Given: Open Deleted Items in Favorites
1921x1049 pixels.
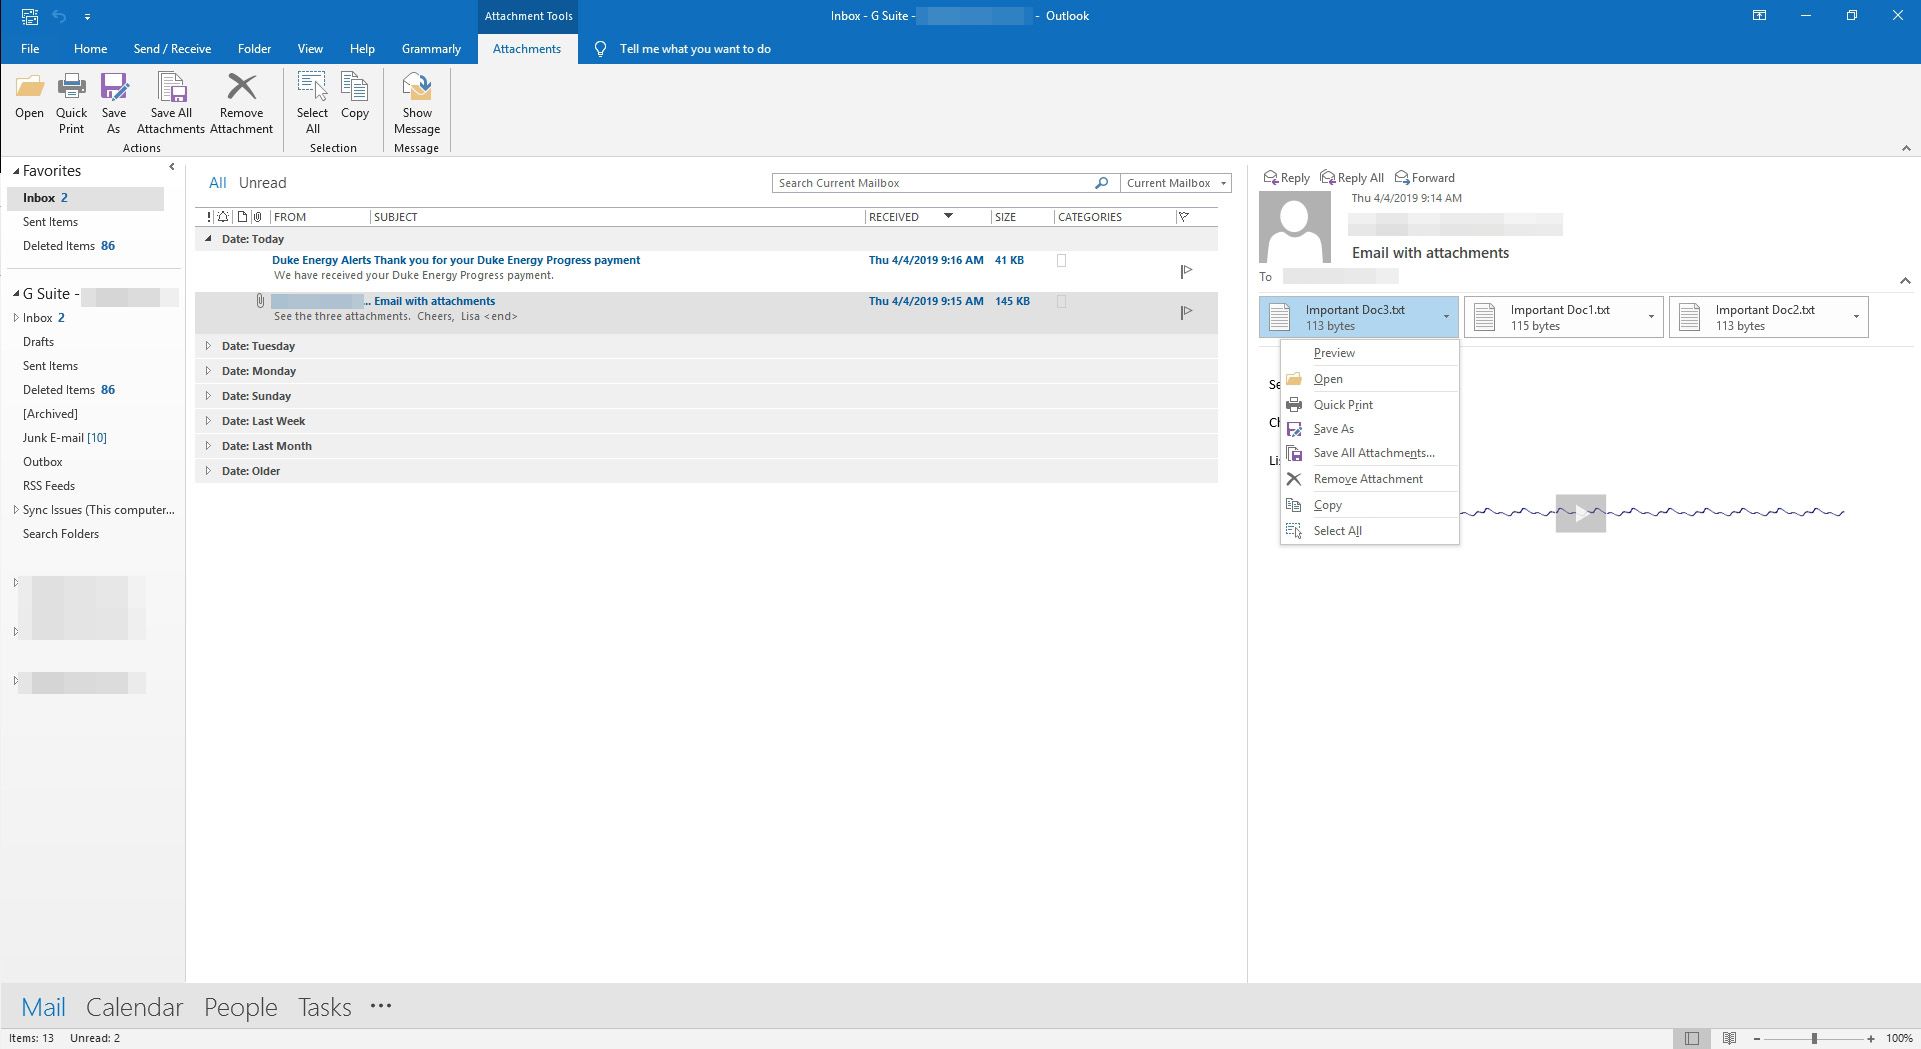Looking at the screenshot, I should [x=68, y=246].
